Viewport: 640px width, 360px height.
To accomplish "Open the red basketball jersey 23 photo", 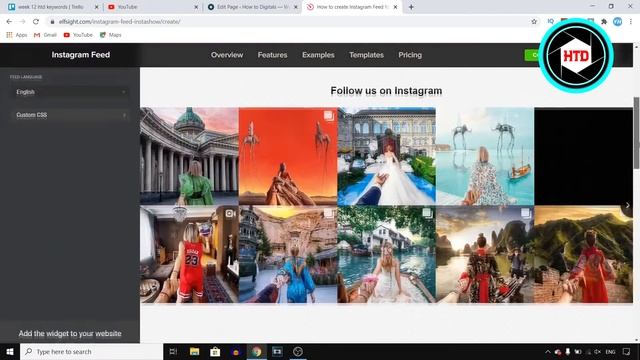I will pyautogui.click(x=189, y=254).
